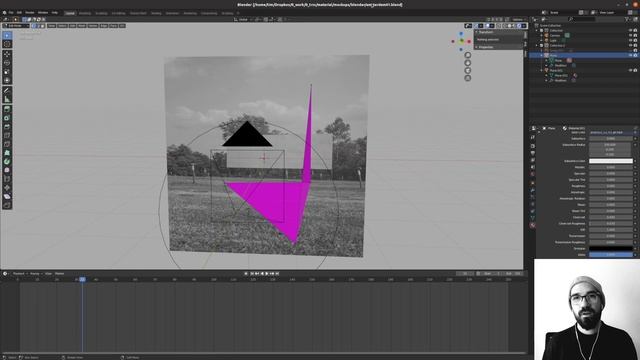Open the viewport Face menu
Screen dimensions: 640x360
(113, 26)
